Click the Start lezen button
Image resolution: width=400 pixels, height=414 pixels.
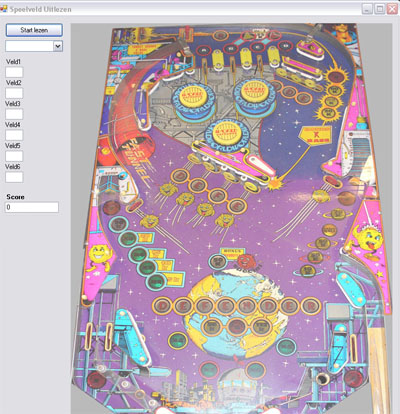pyautogui.click(x=34, y=30)
